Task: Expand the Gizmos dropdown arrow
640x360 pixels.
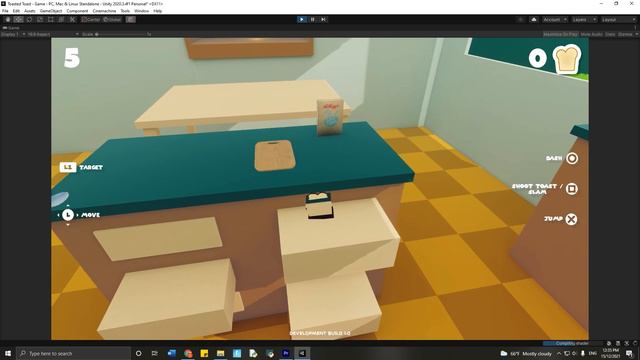Action: (x=636, y=34)
